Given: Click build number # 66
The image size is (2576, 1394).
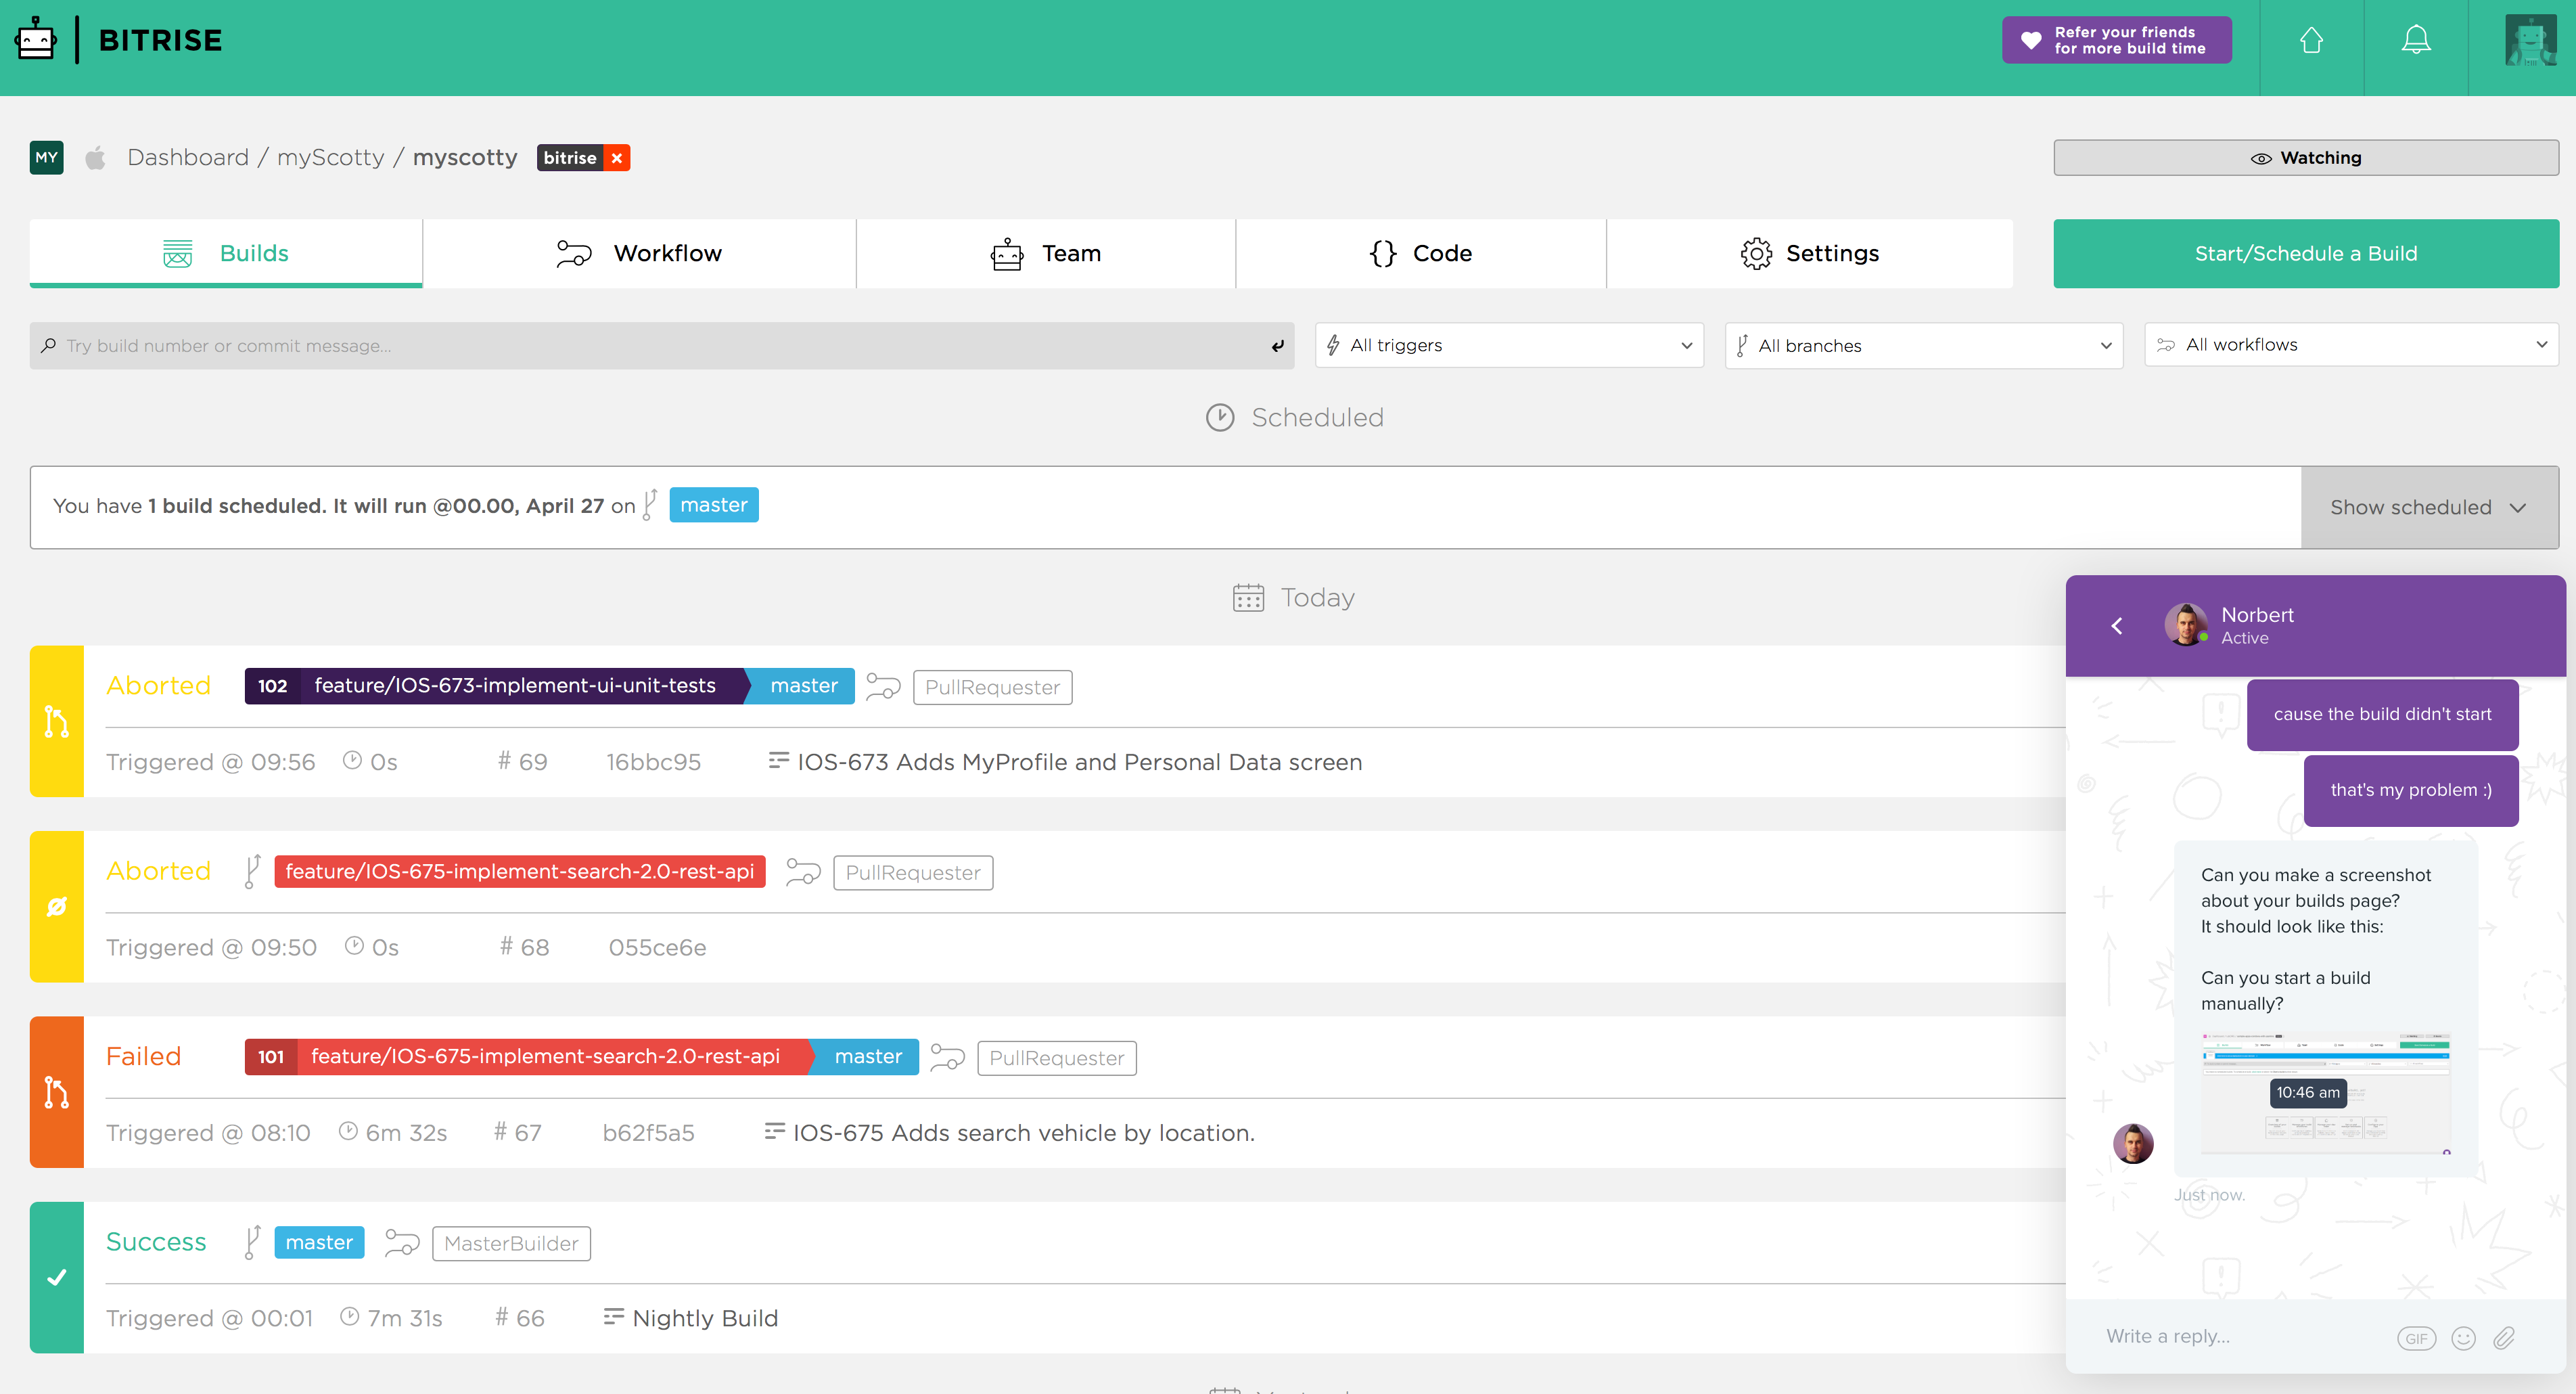Looking at the screenshot, I should pyautogui.click(x=520, y=1318).
